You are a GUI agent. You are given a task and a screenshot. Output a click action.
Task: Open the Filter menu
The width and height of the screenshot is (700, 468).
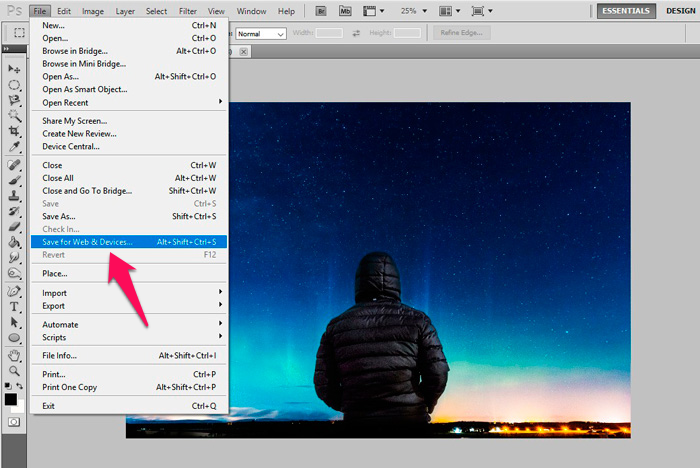(188, 11)
